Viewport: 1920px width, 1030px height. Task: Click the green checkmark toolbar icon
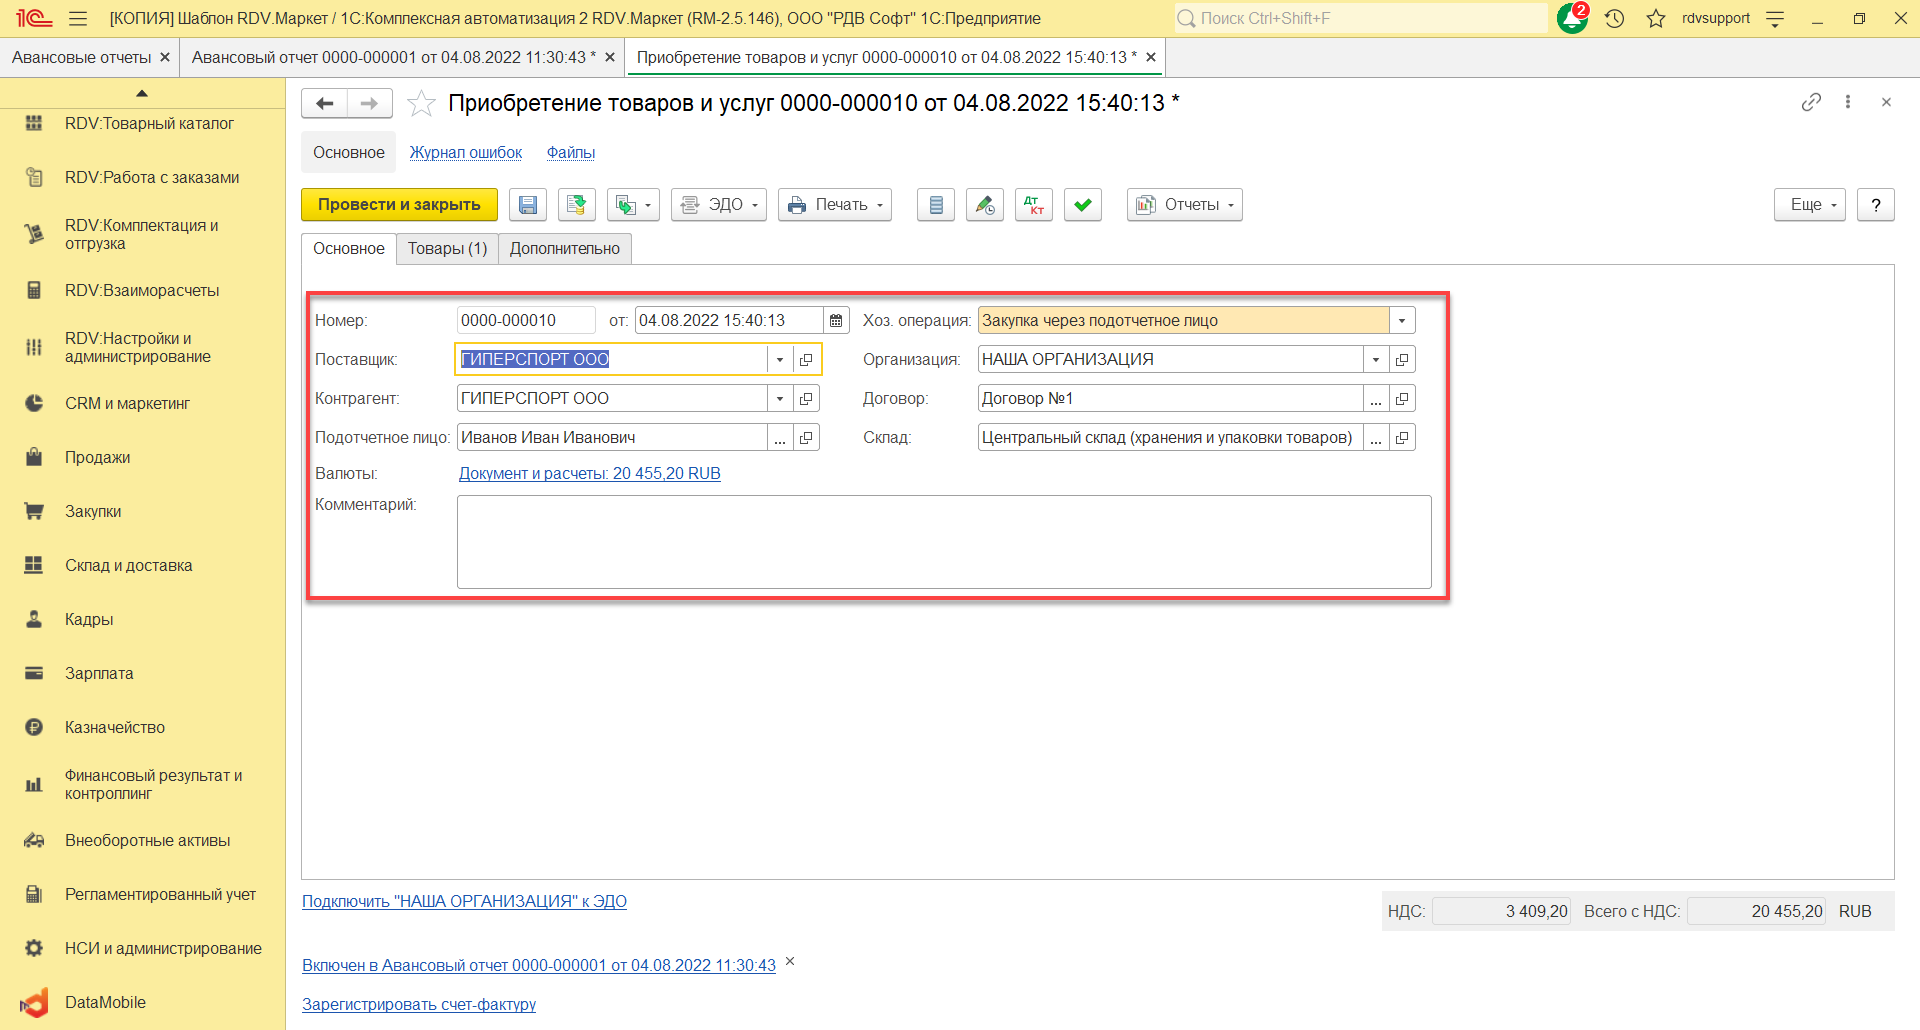1082,205
